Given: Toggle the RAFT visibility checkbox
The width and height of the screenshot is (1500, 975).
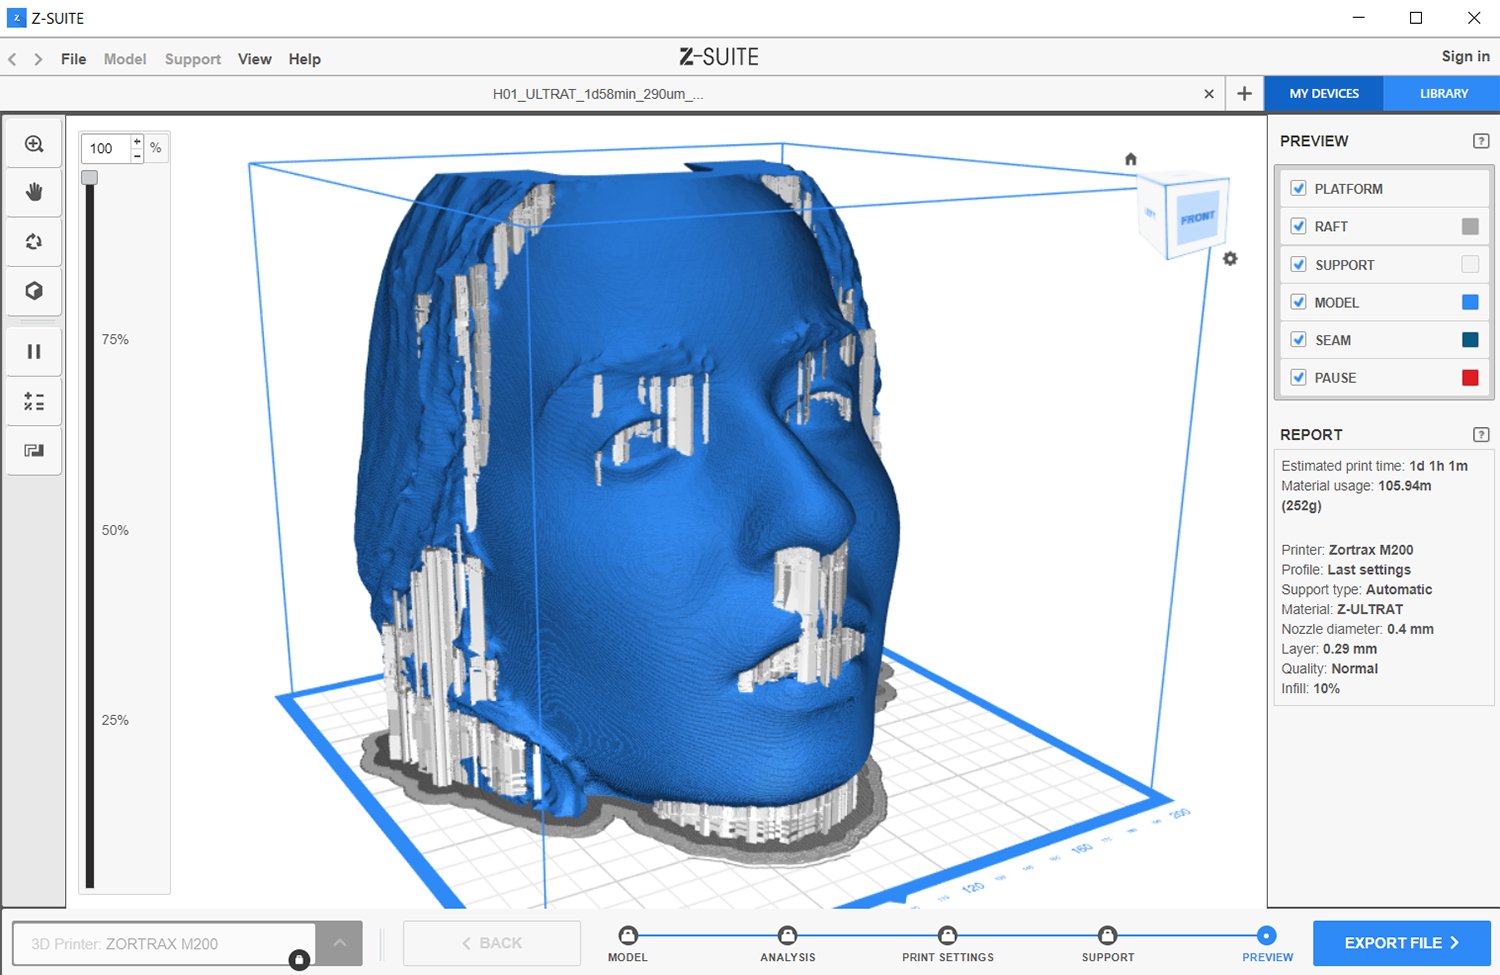Looking at the screenshot, I should pos(1298,226).
